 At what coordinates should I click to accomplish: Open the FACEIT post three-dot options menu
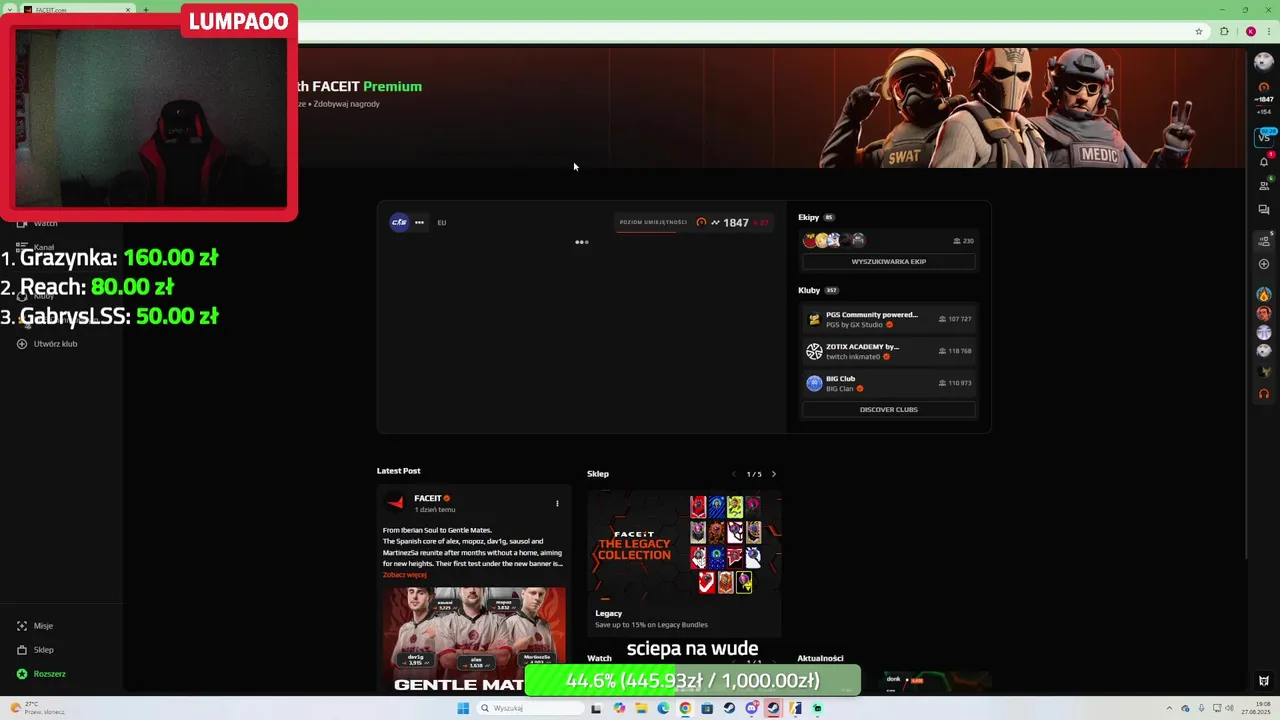pos(557,503)
